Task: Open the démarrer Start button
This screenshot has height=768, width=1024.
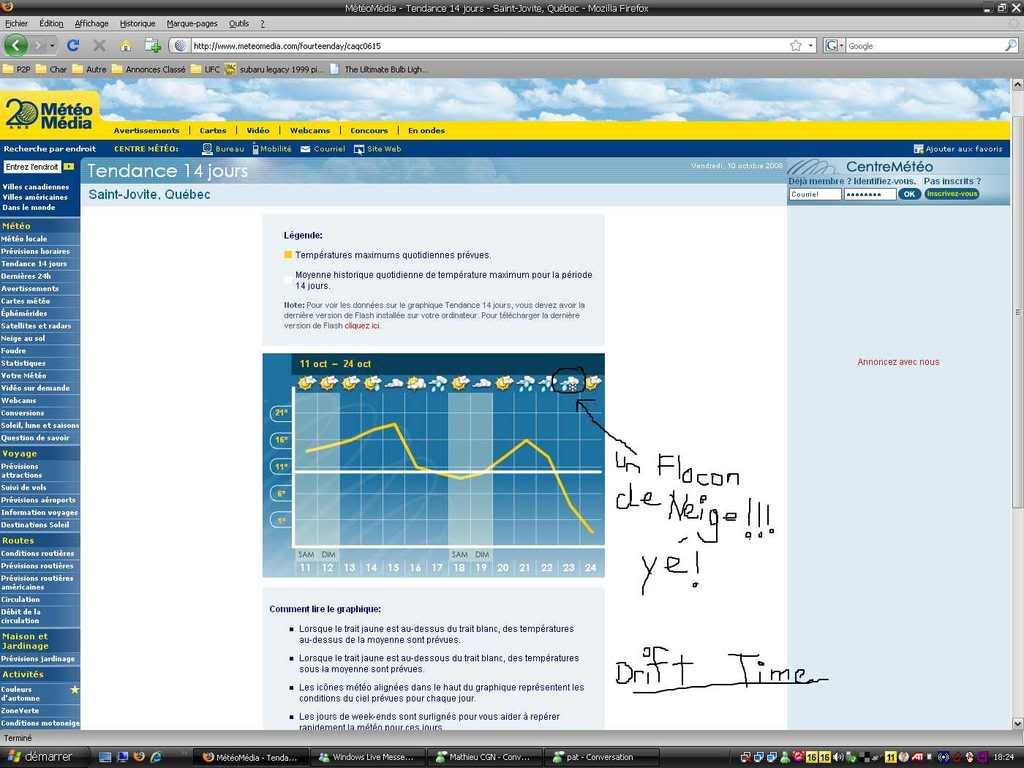Action: 38,757
